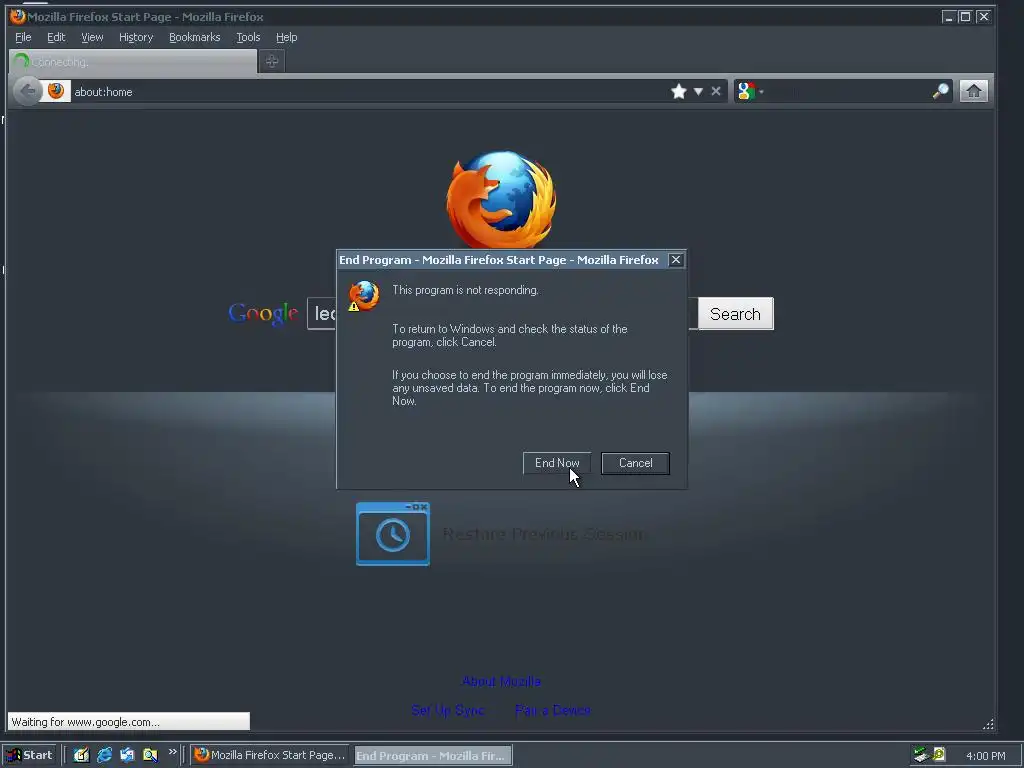
Task: Open the Google search engine selector
Action: 750,91
